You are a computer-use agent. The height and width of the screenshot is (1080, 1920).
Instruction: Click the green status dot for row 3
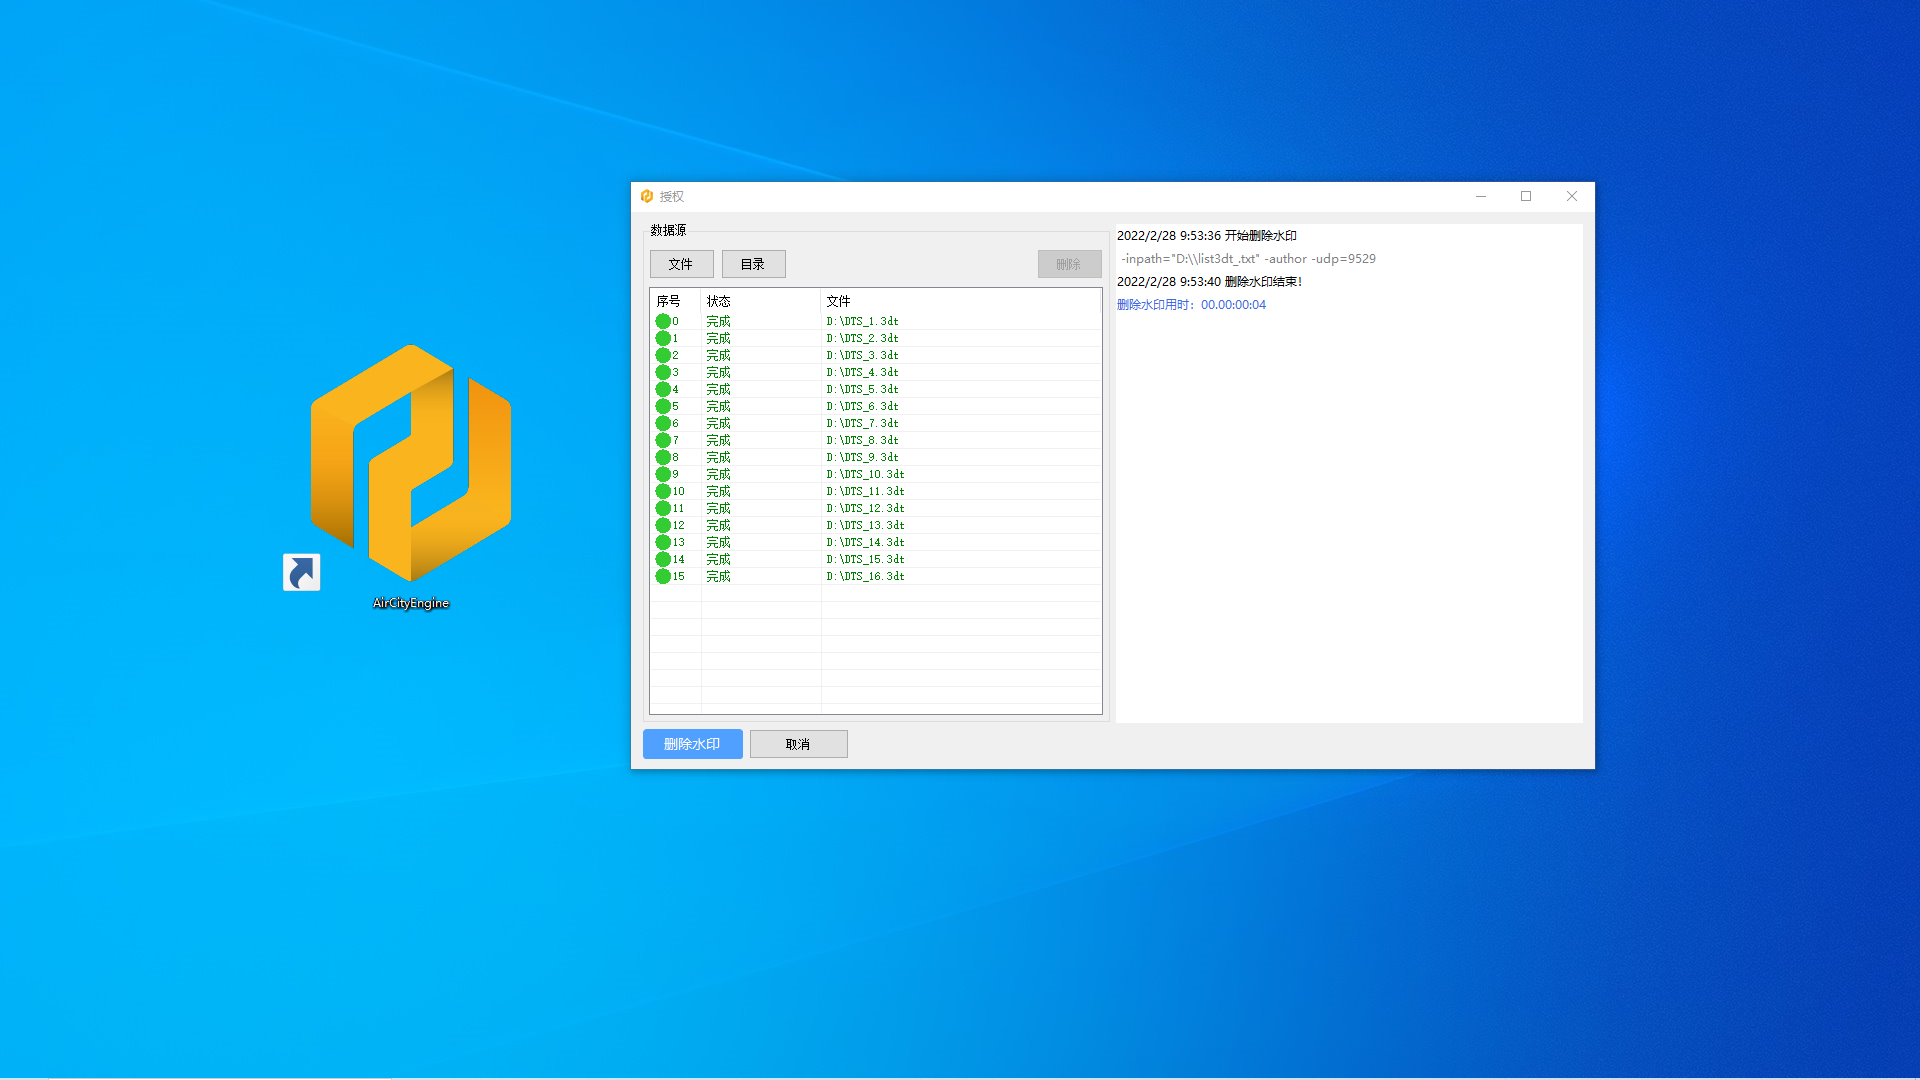click(x=663, y=372)
